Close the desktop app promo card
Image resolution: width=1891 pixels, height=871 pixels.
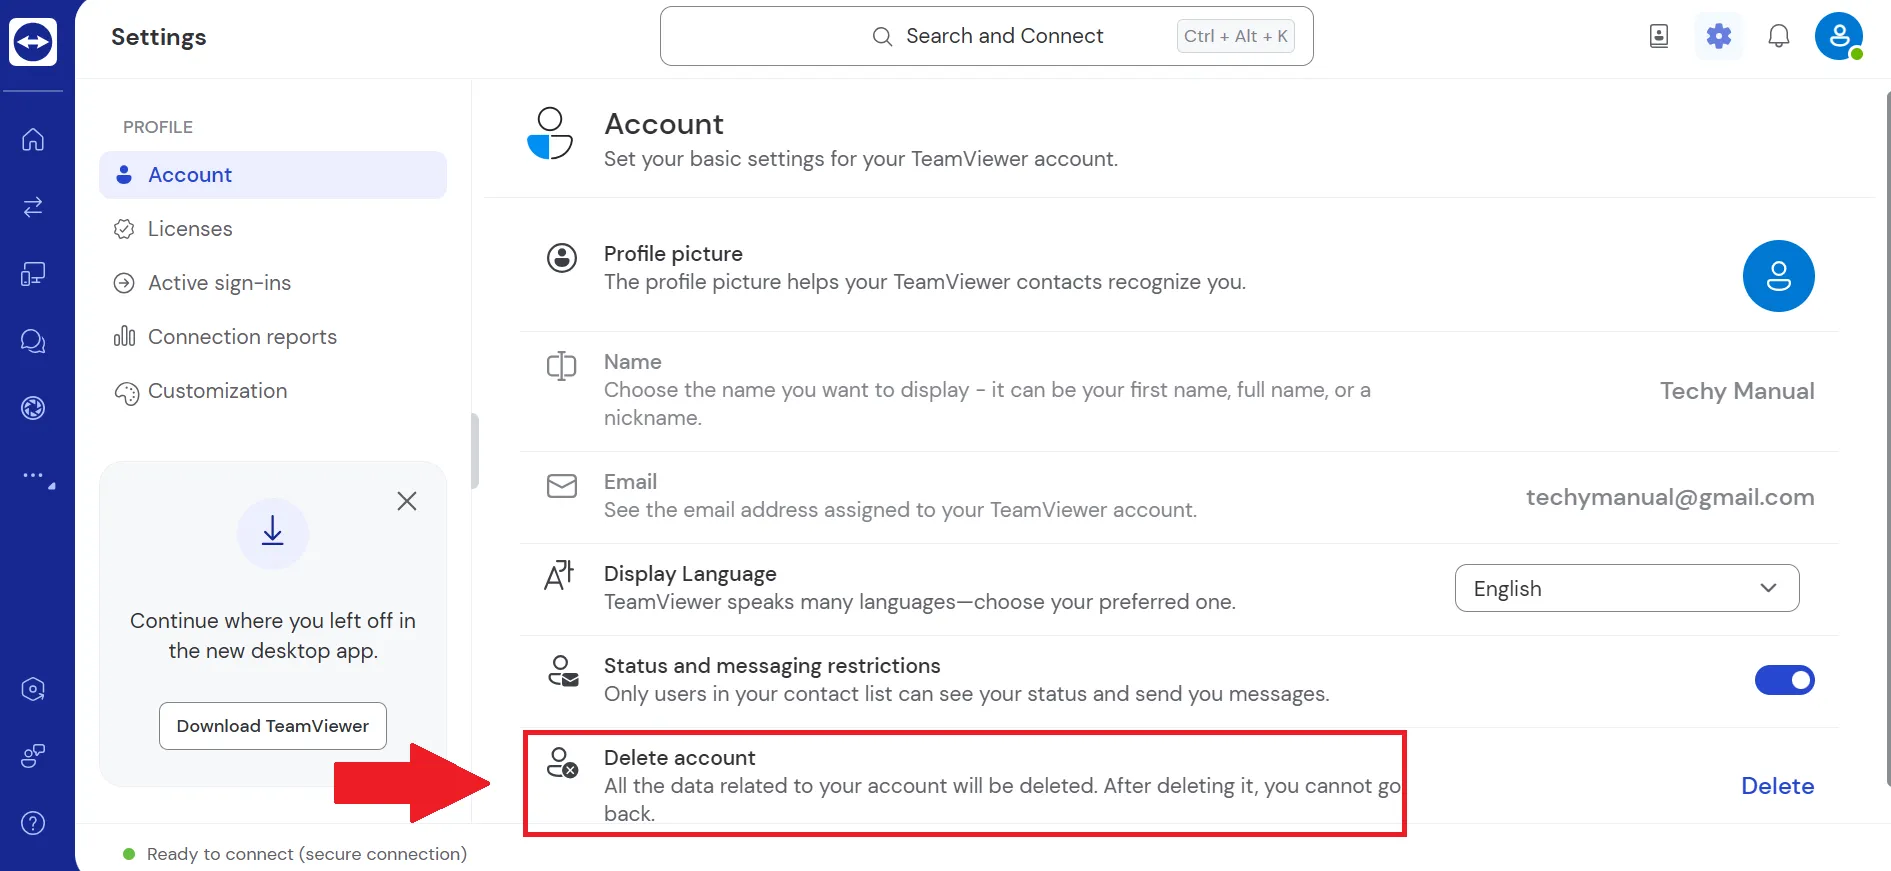click(407, 501)
